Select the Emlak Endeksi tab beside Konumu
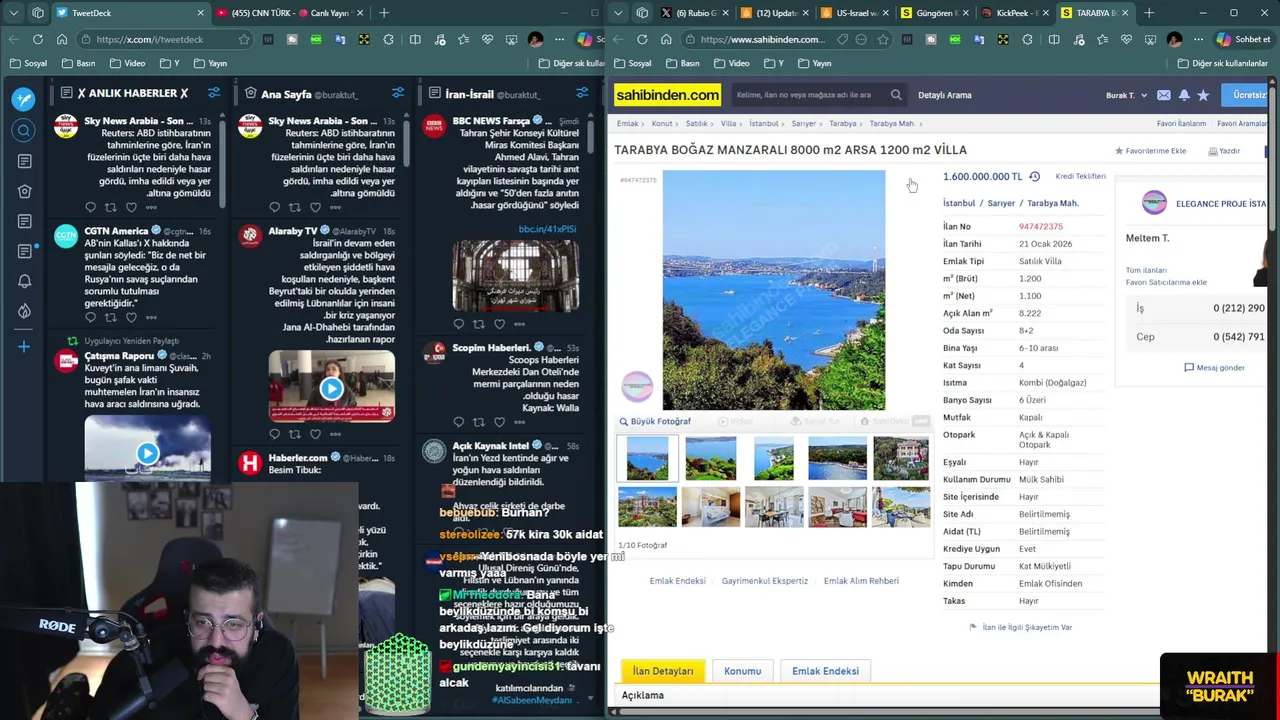 coord(825,671)
